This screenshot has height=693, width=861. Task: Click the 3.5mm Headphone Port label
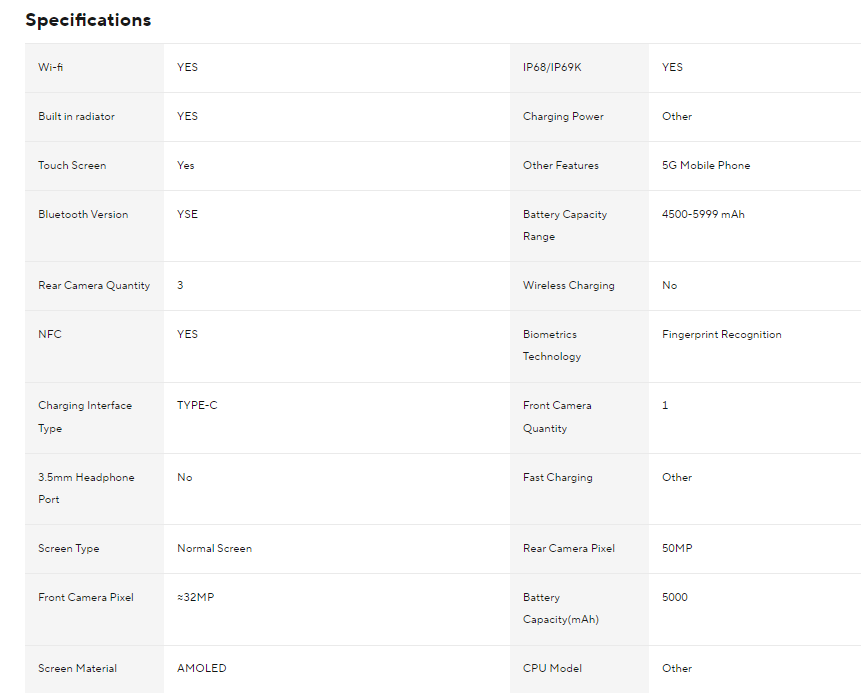(86, 488)
